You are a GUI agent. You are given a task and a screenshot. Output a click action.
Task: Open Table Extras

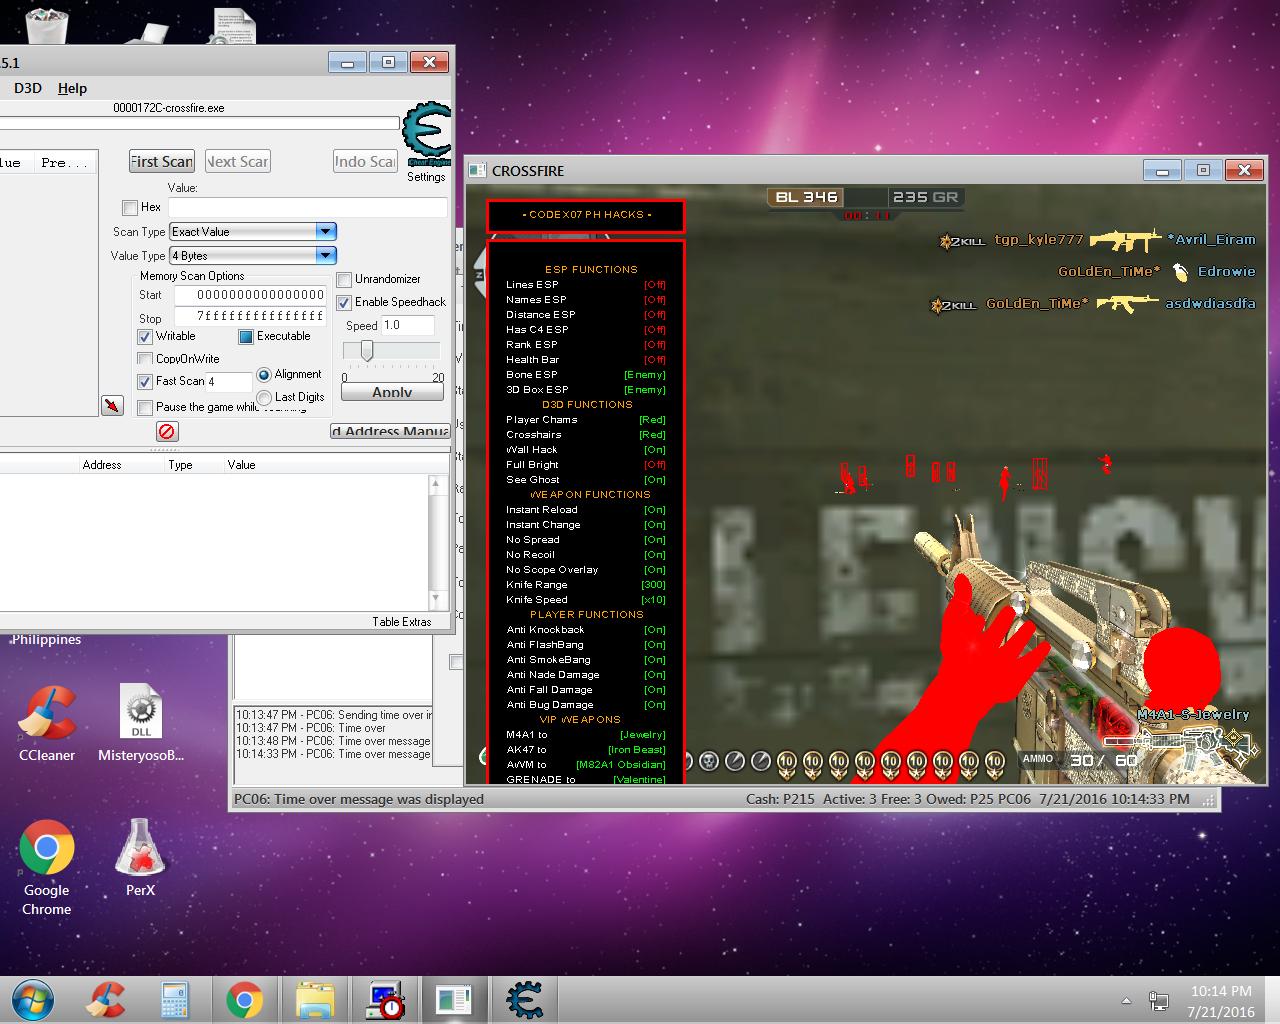[x=402, y=622]
